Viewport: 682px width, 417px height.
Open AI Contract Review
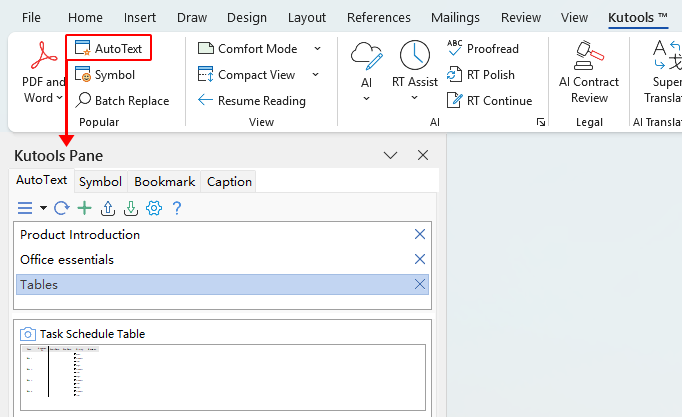[x=589, y=72]
